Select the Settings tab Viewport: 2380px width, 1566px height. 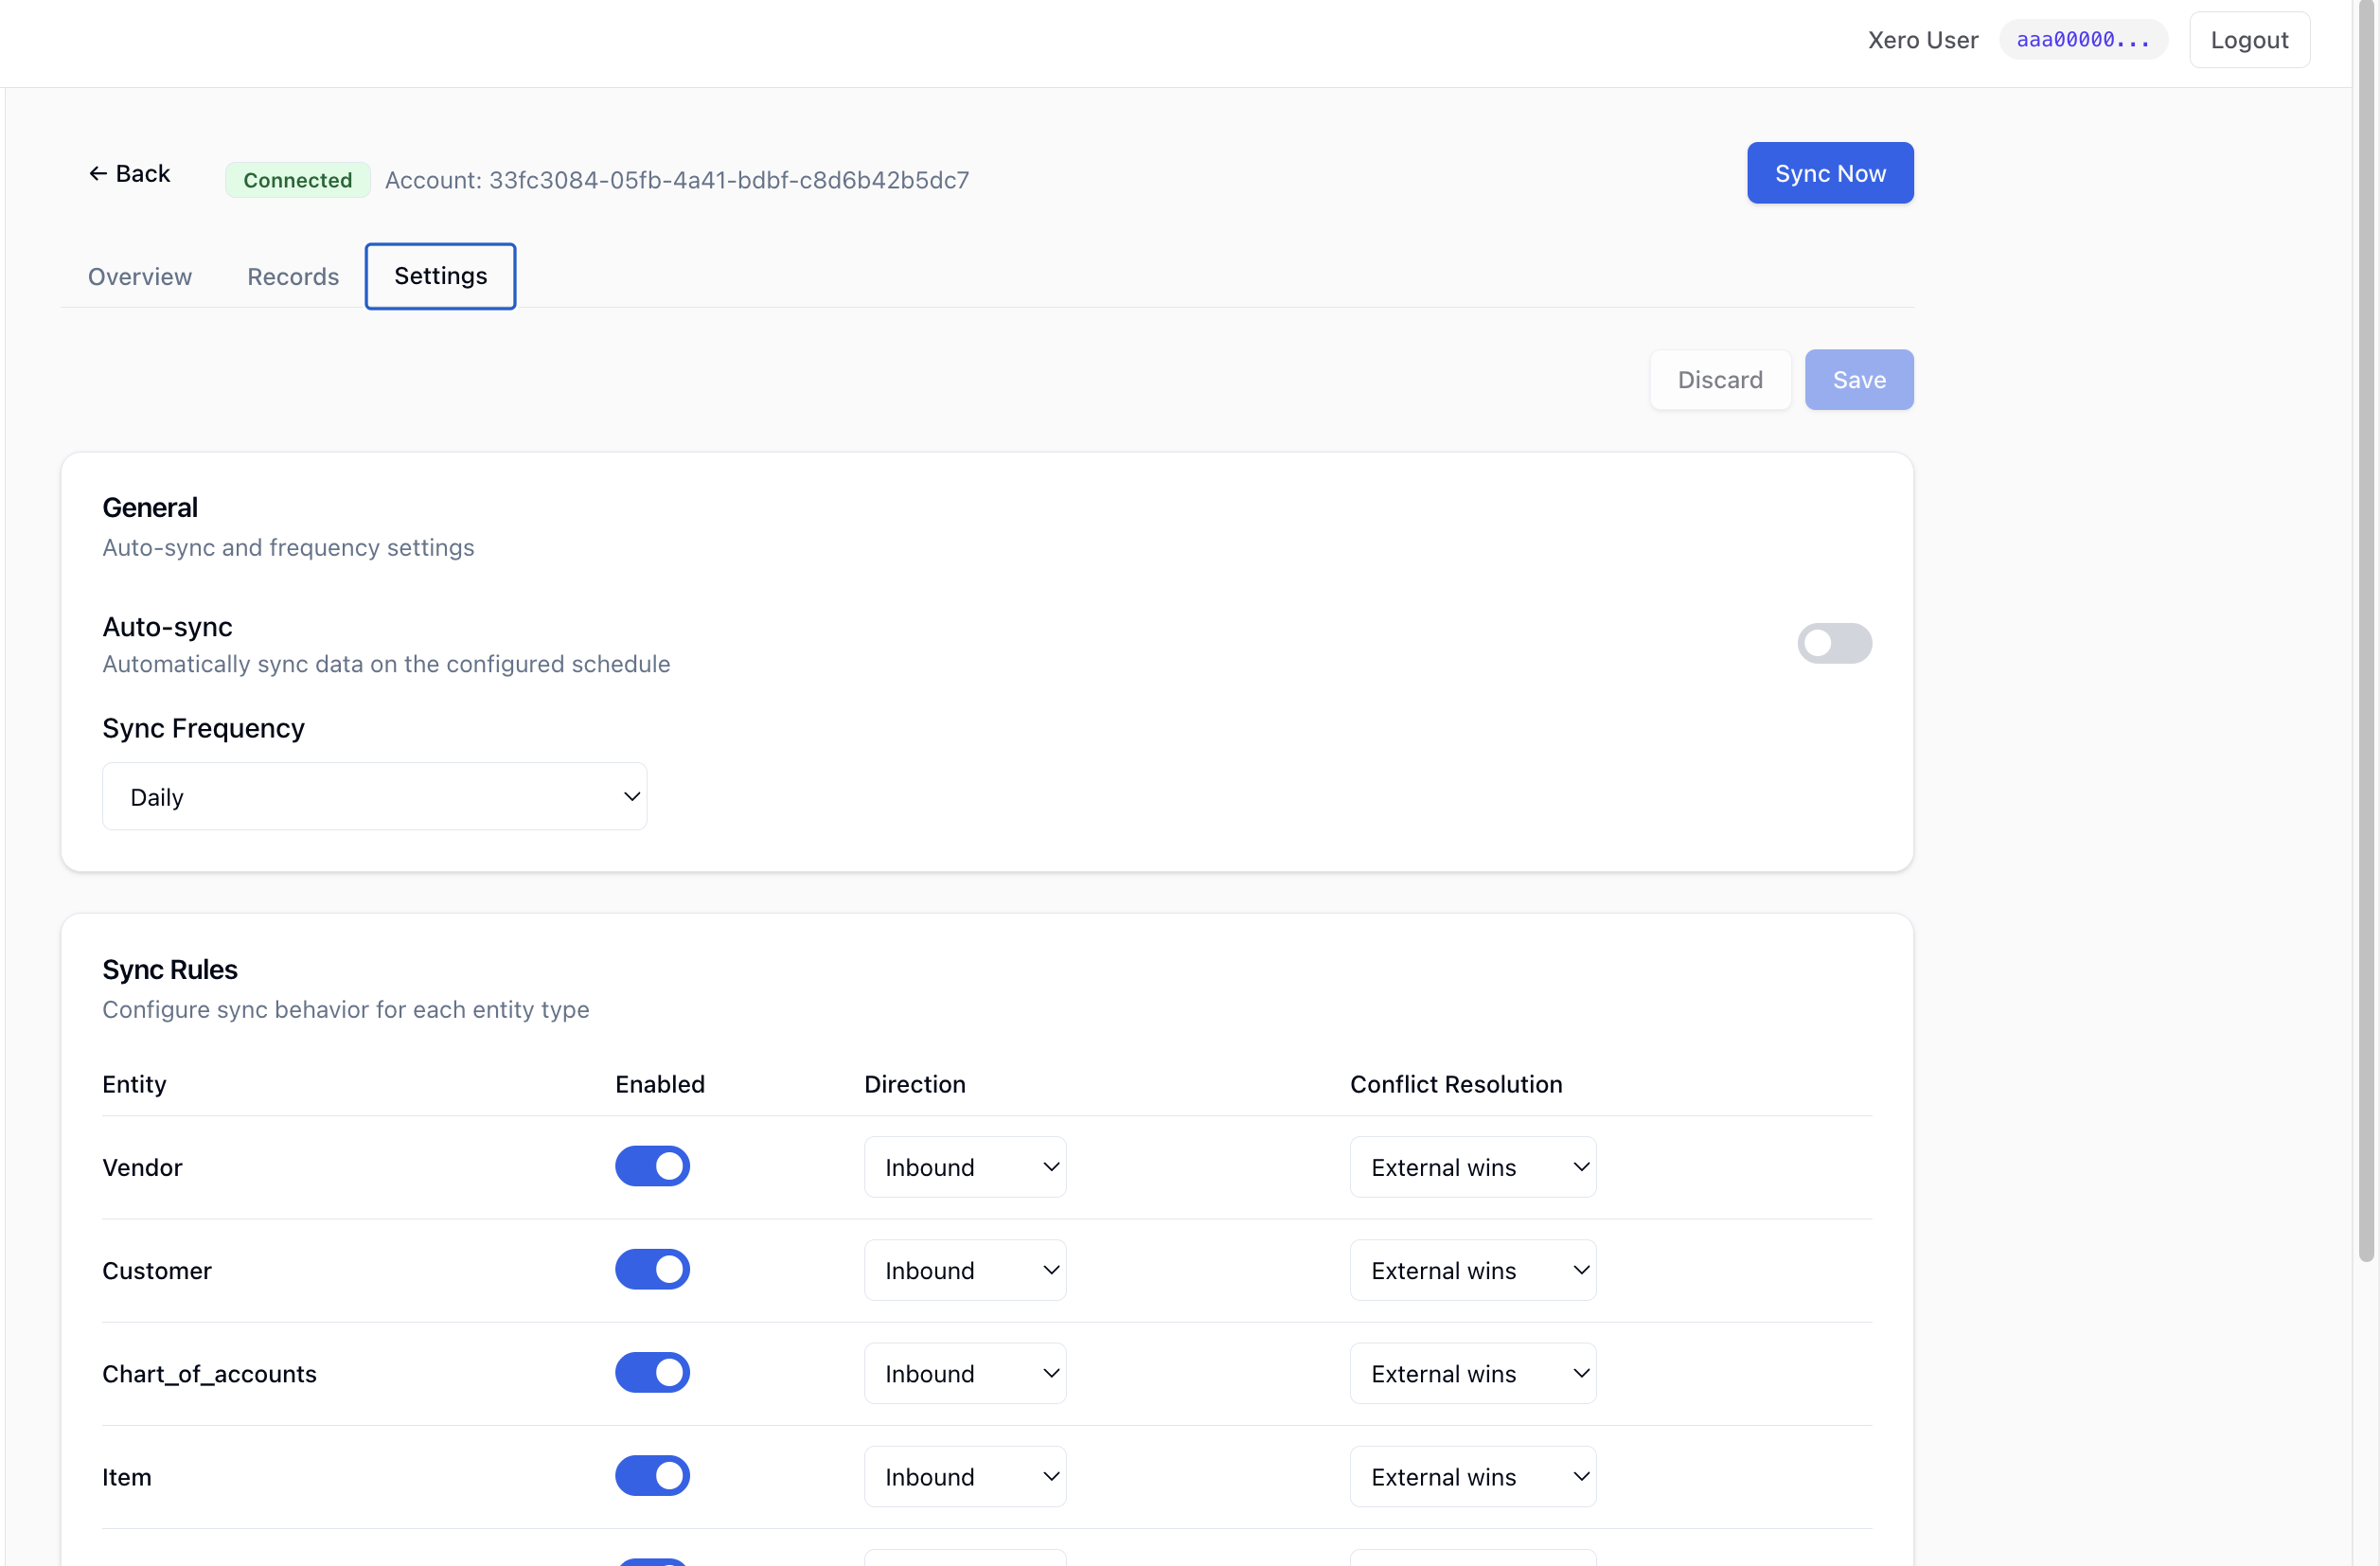(440, 276)
